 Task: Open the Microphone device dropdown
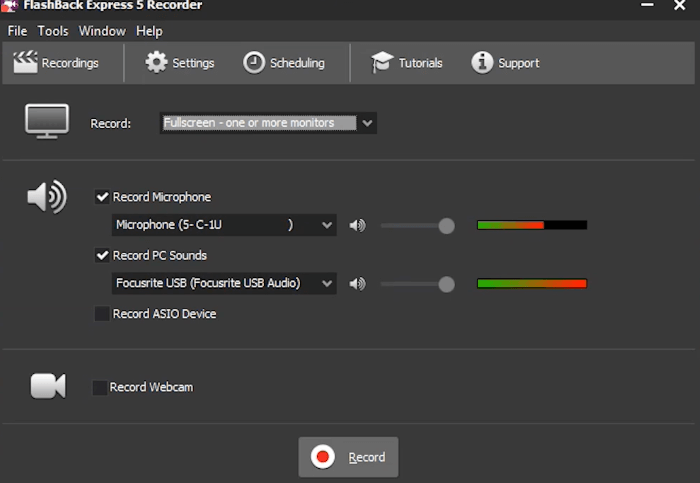pos(224,225)
